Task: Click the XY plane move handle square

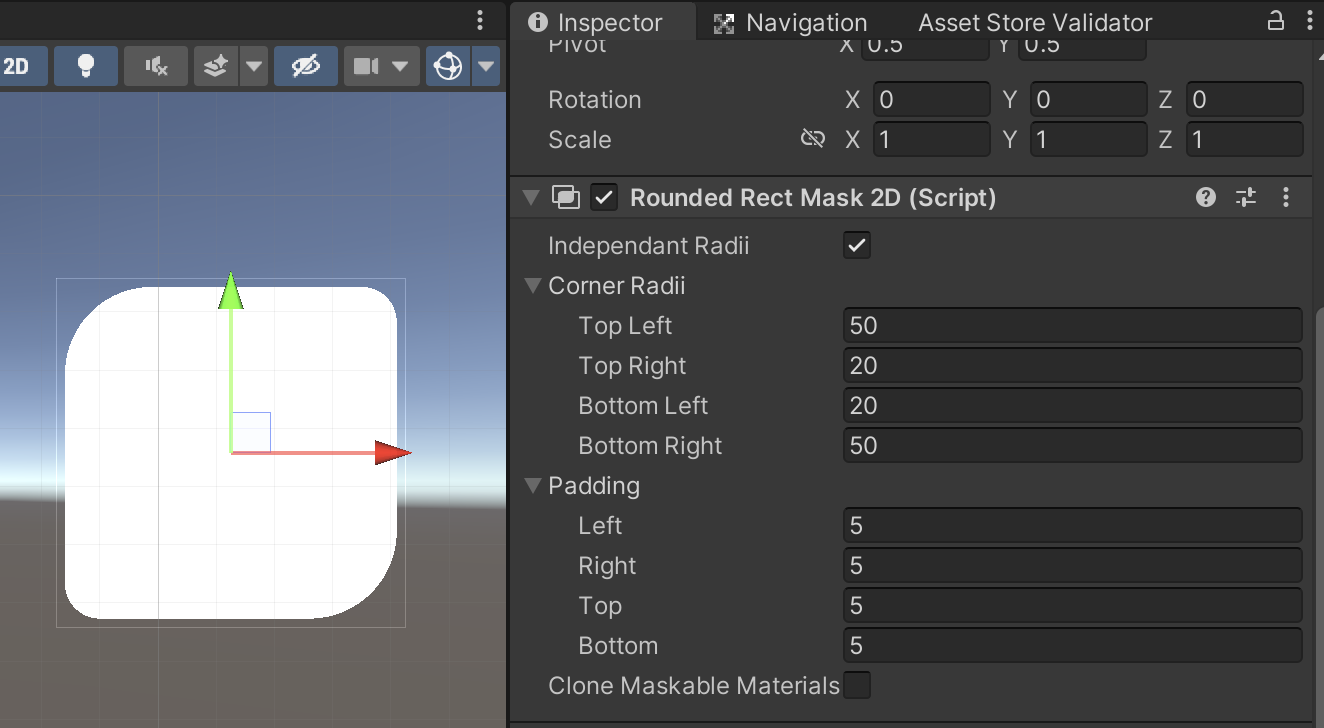Action: click(x=251, y=432)
